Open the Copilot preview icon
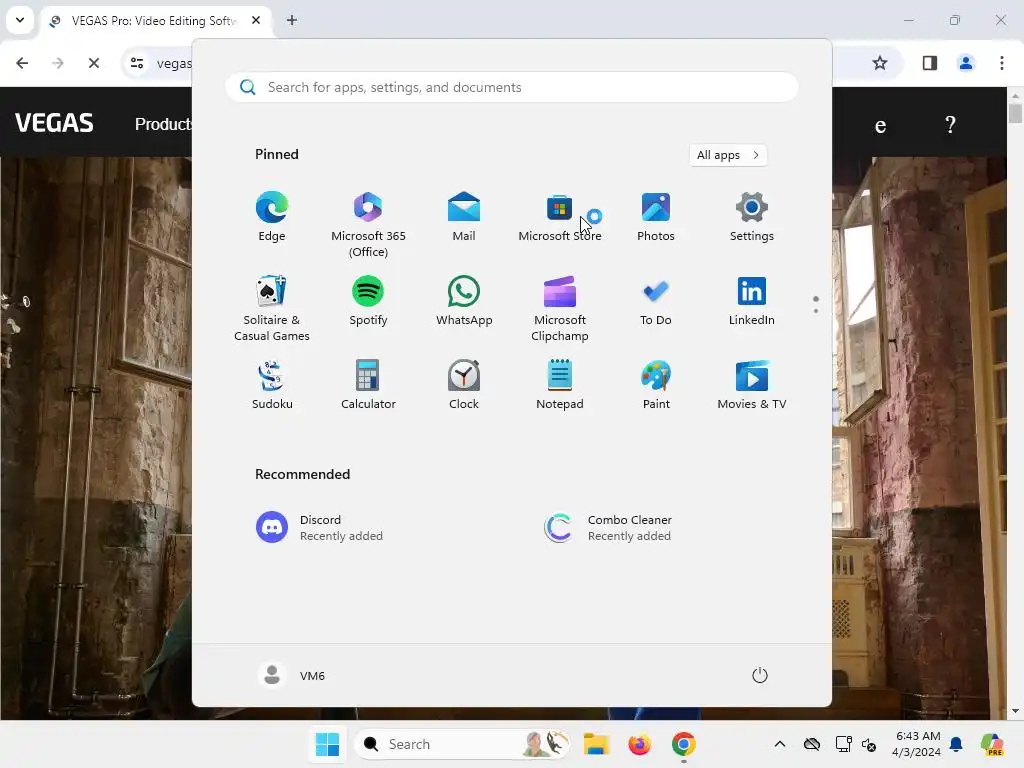1024x768 pixels. pyautogui.click(x=992, y=744)
